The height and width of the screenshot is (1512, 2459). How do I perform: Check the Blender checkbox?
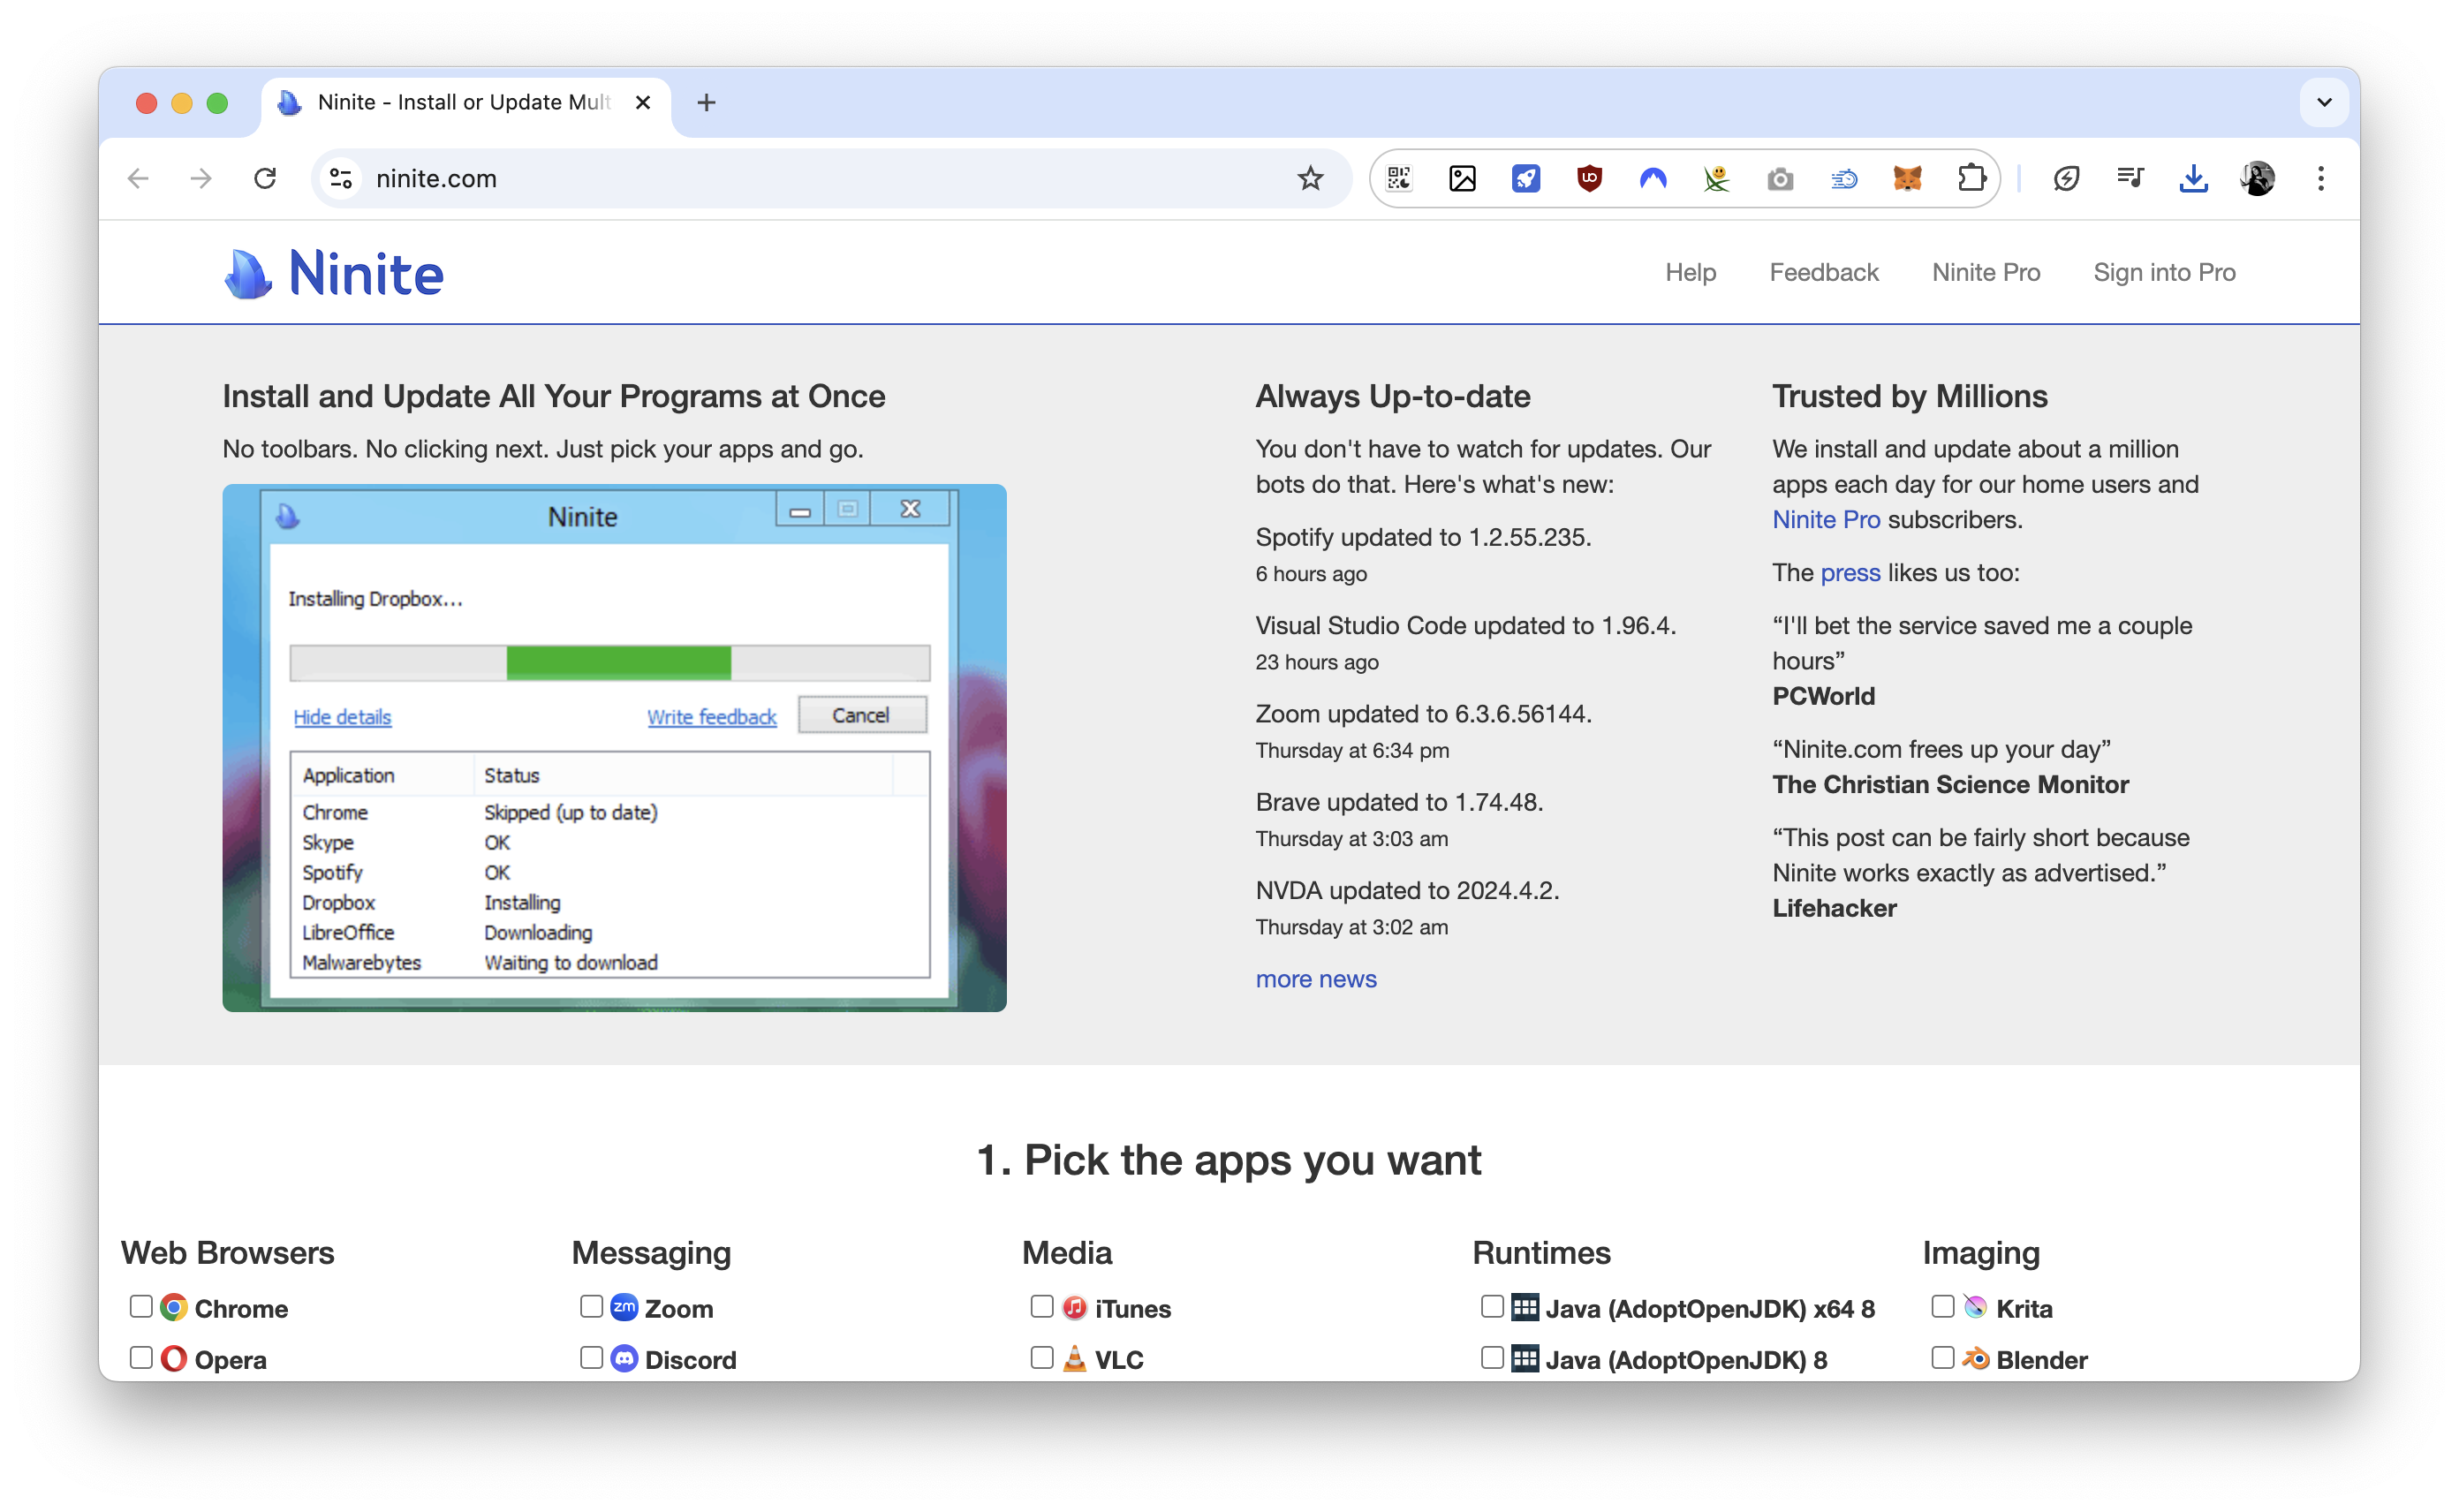(1942, 1357)
